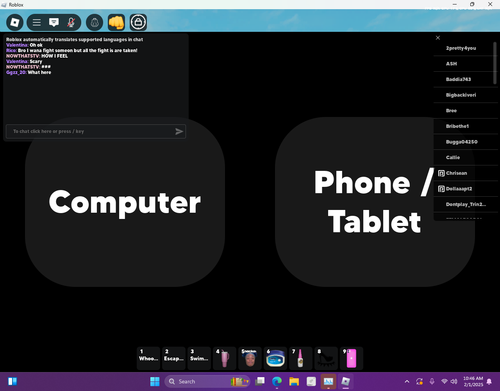Click Valentina's name in chat message "Oh ok"

pyautogui.click(x=17, y=45)
